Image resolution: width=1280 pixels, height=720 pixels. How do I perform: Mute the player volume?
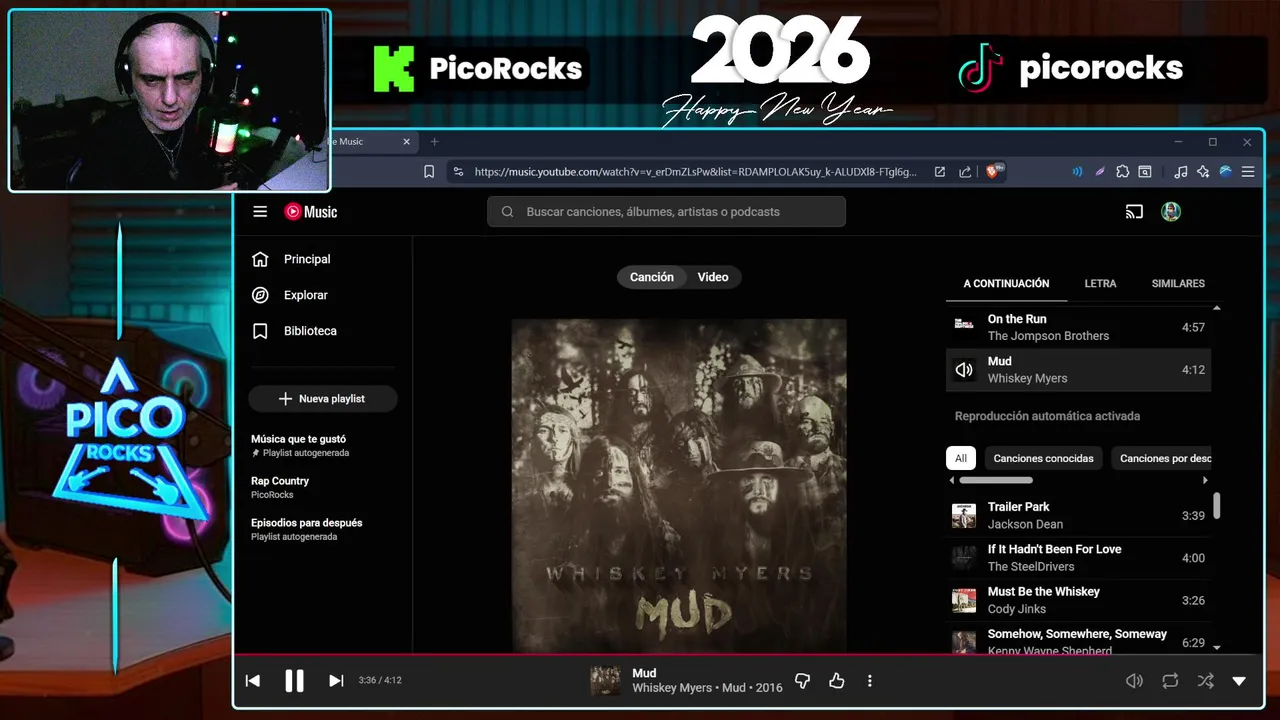(x=1134, y=681)
